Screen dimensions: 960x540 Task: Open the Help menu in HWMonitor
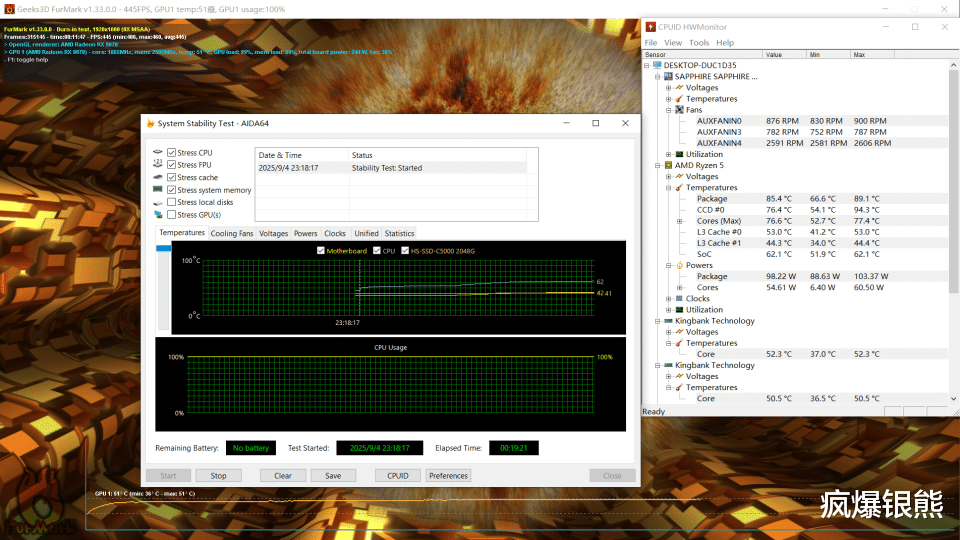tap(725, 43)
